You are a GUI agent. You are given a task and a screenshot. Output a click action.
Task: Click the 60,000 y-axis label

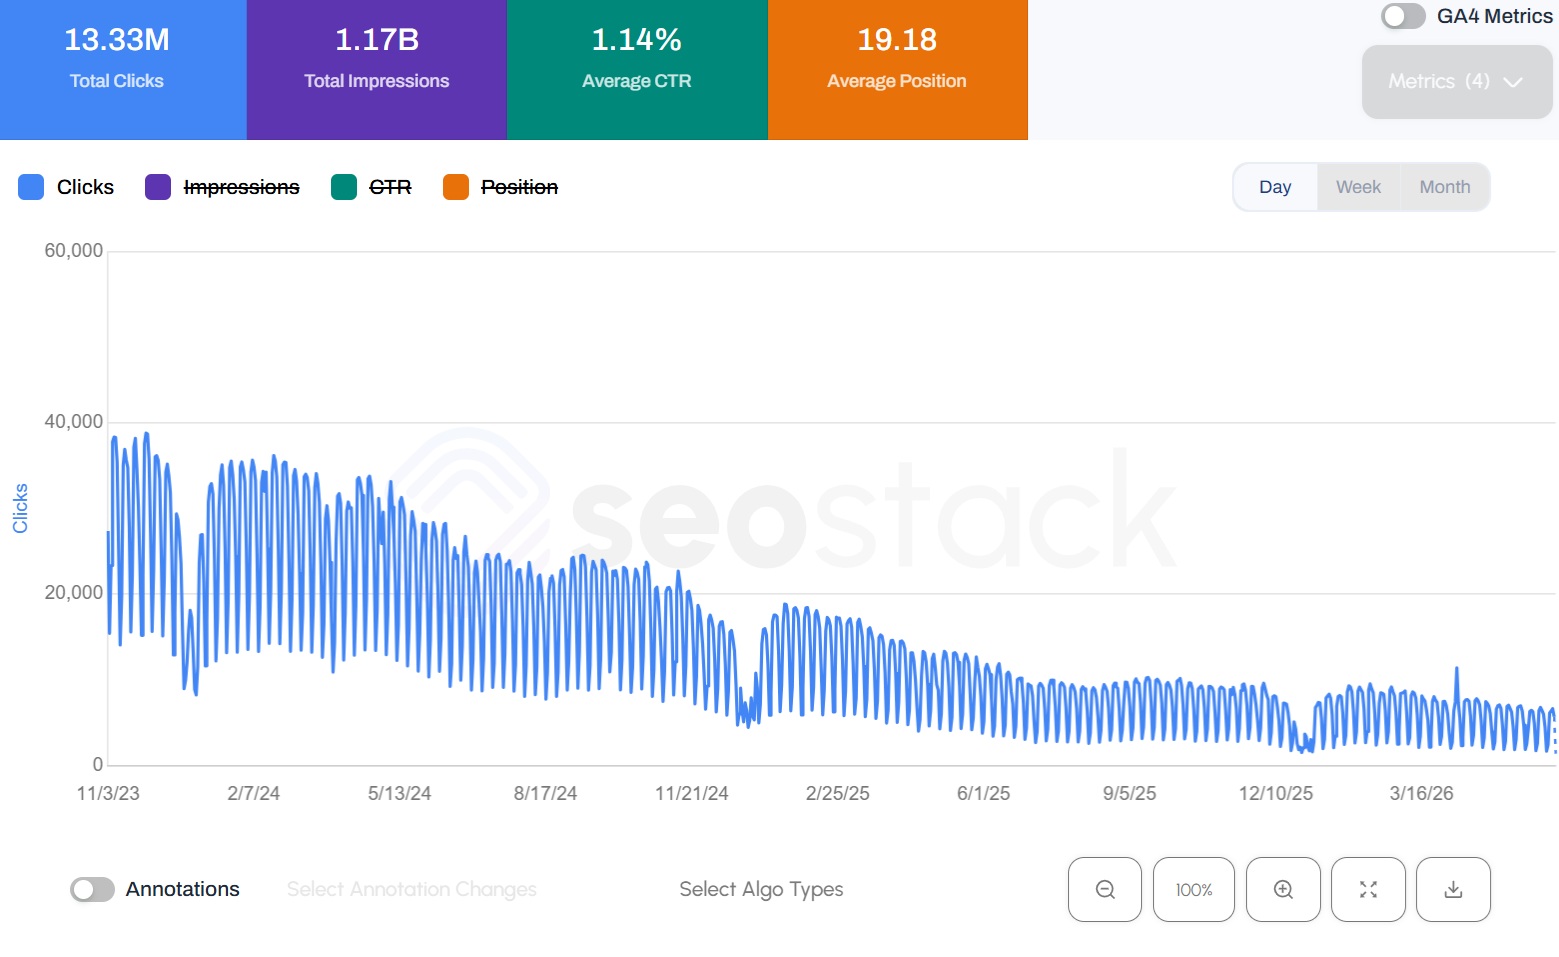click(x=73, y=250)
